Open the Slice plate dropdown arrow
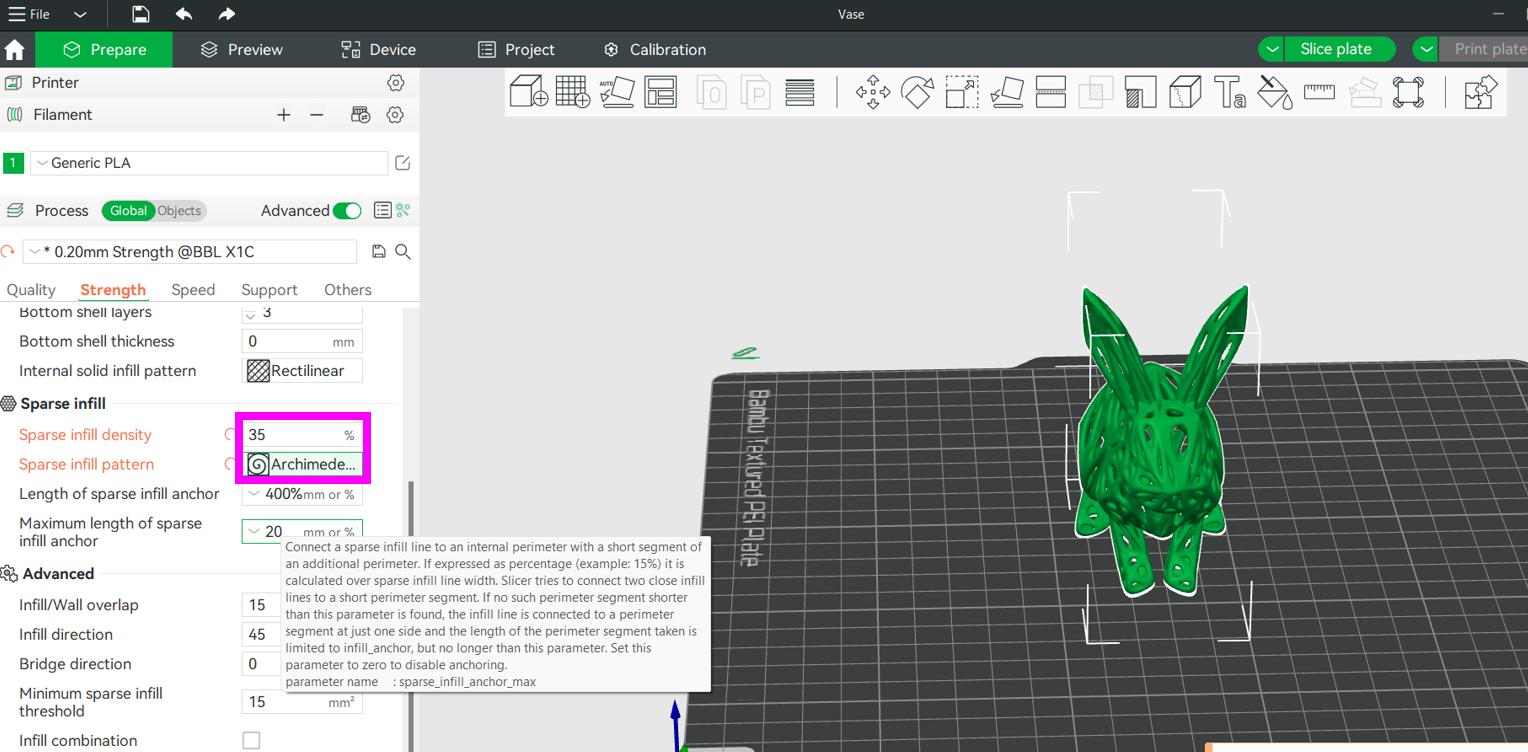1528x752 pixels. click(1271, 49)
